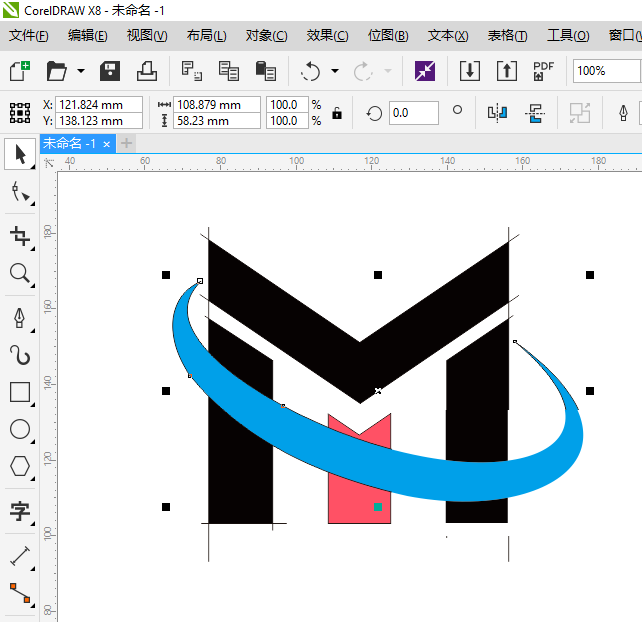Open the 效果(C) menu
The image size is (642, 622).
[327, 36]
